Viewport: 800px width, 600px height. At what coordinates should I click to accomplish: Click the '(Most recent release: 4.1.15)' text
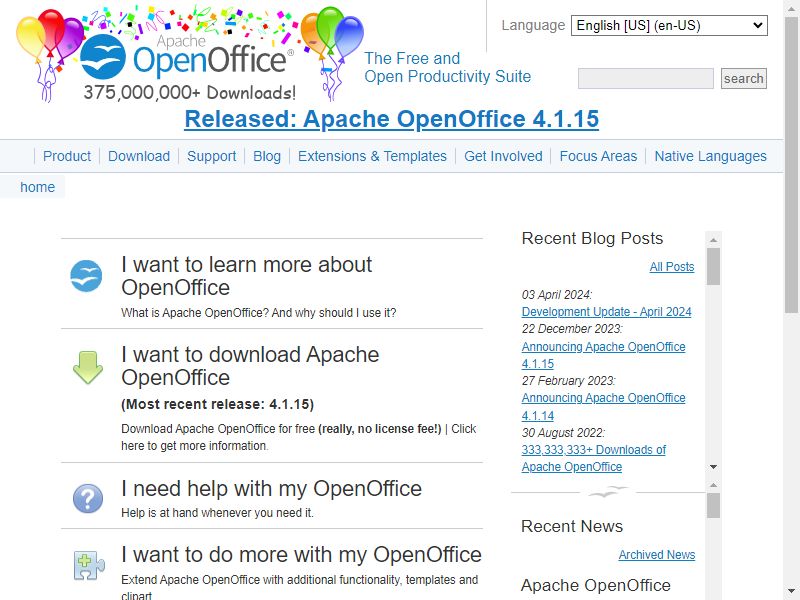coord(217,404)
